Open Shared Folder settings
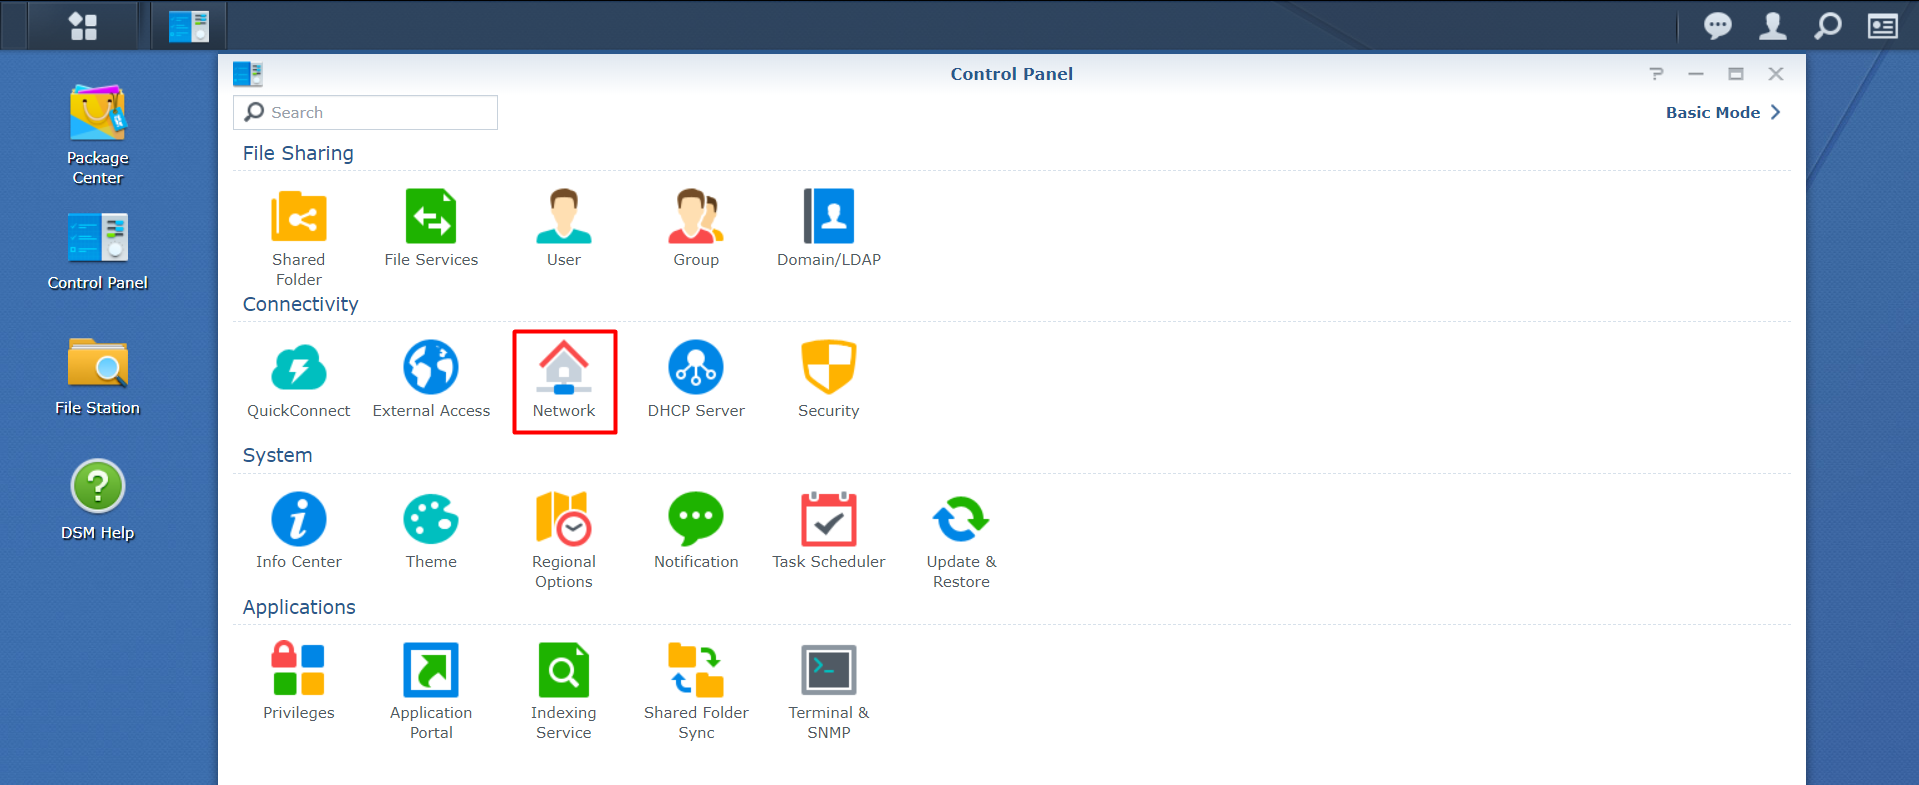Screen dimensions: 1919x785 [298, 238]
